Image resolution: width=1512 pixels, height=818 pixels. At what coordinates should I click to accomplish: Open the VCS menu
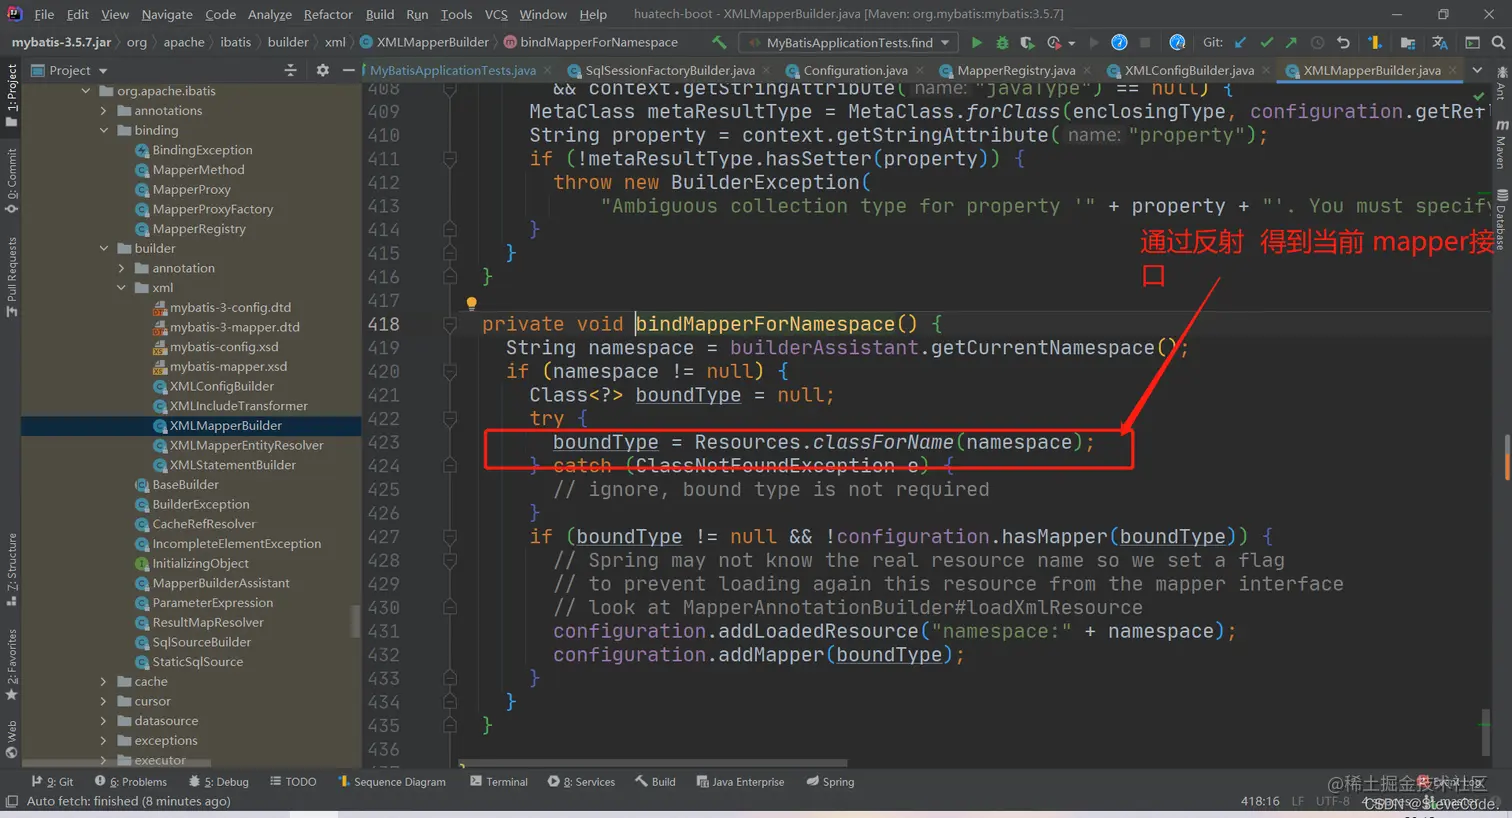[x=496, y=14]
